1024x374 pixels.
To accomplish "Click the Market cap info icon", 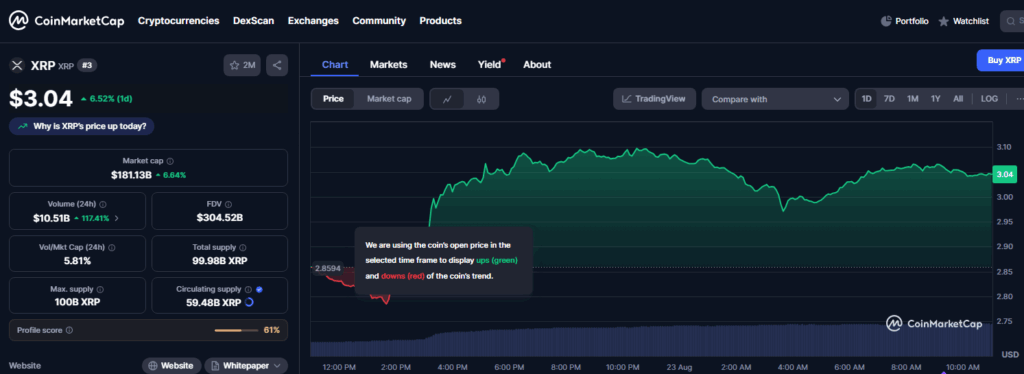I will pos(170,161).
